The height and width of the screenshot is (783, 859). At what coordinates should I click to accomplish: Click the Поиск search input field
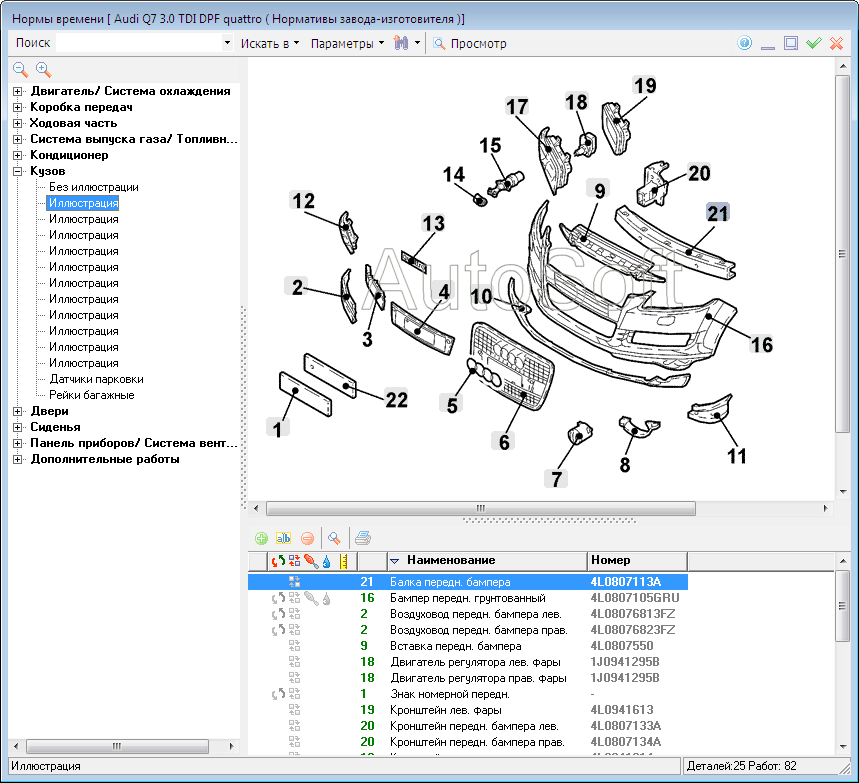(x=139, y=43)
